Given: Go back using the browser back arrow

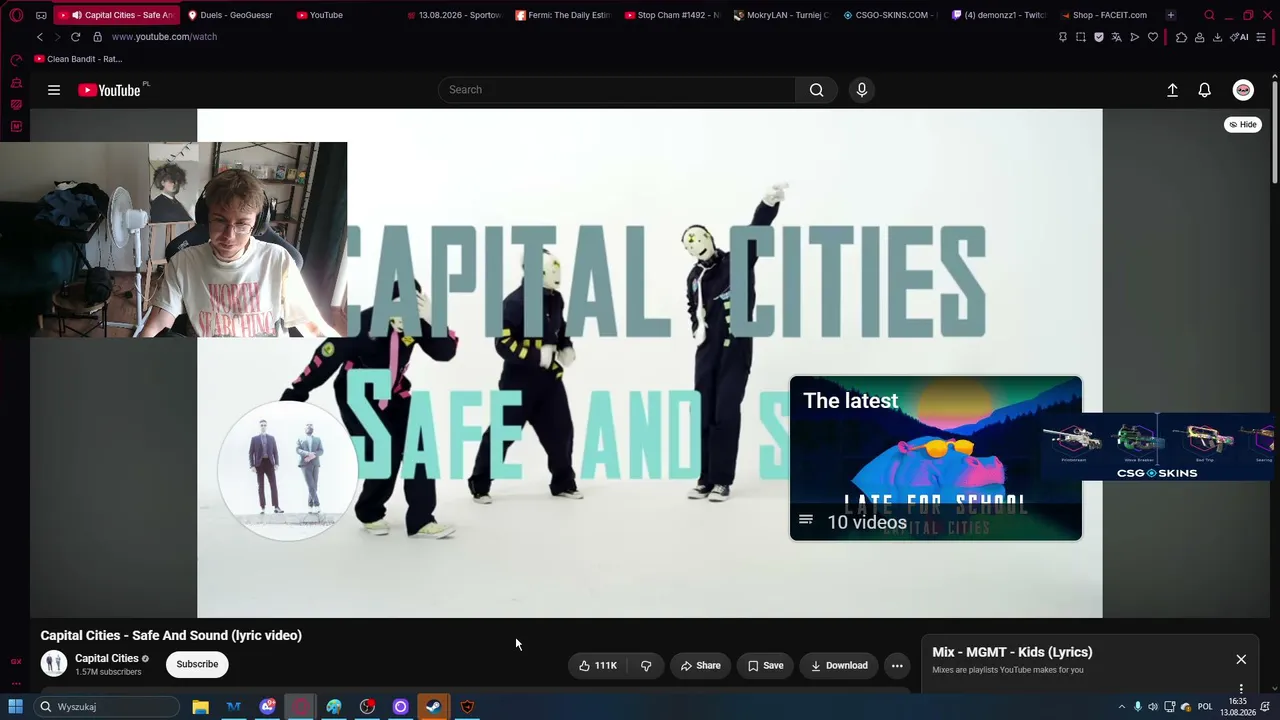Looking at the screenshot, I should (x=40, y=37).
